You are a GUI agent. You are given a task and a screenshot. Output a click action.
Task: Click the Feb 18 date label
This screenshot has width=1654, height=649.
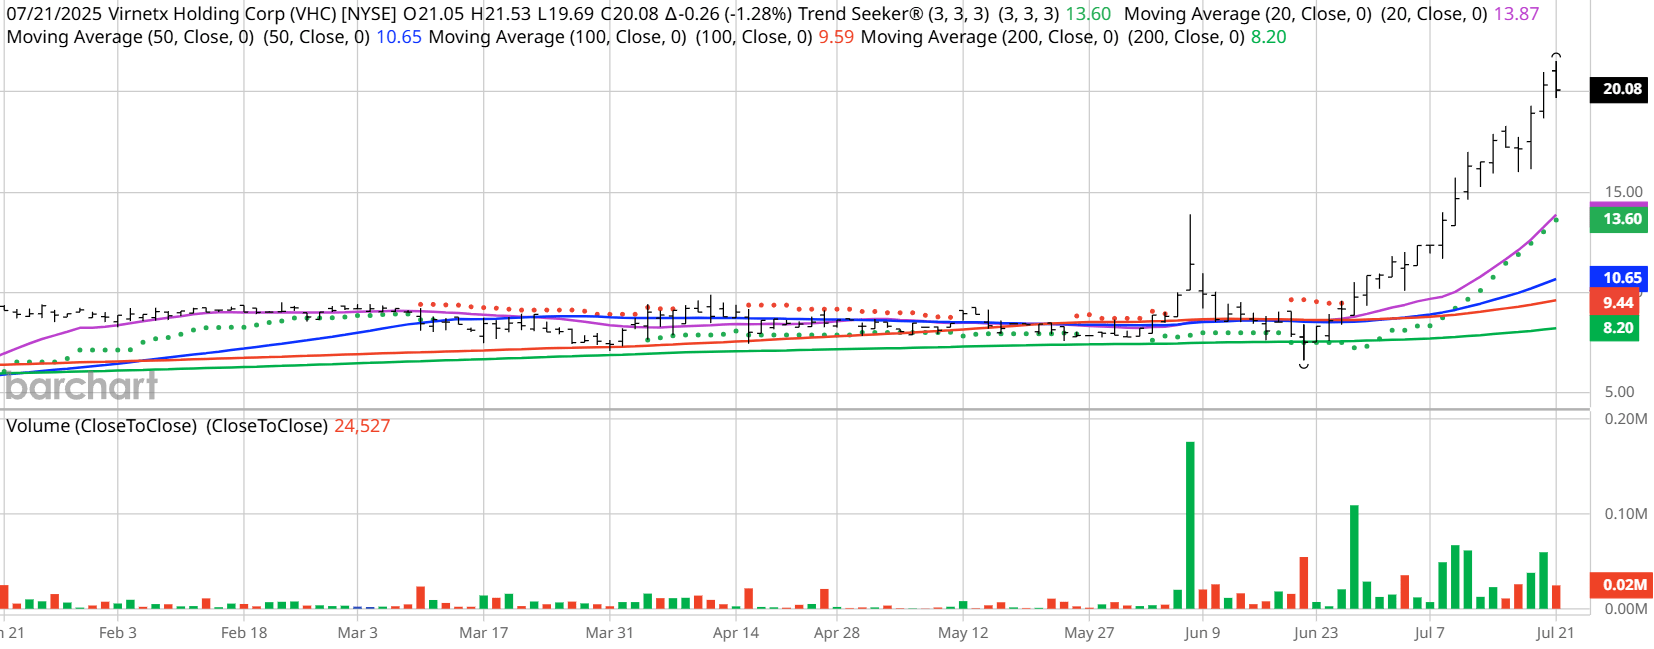pos(244,633)
